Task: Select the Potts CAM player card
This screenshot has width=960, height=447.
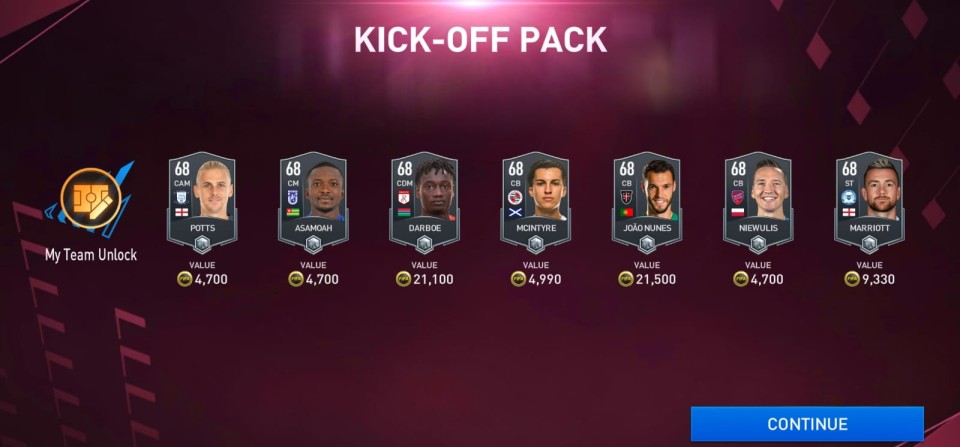Action: click(201, 202)
